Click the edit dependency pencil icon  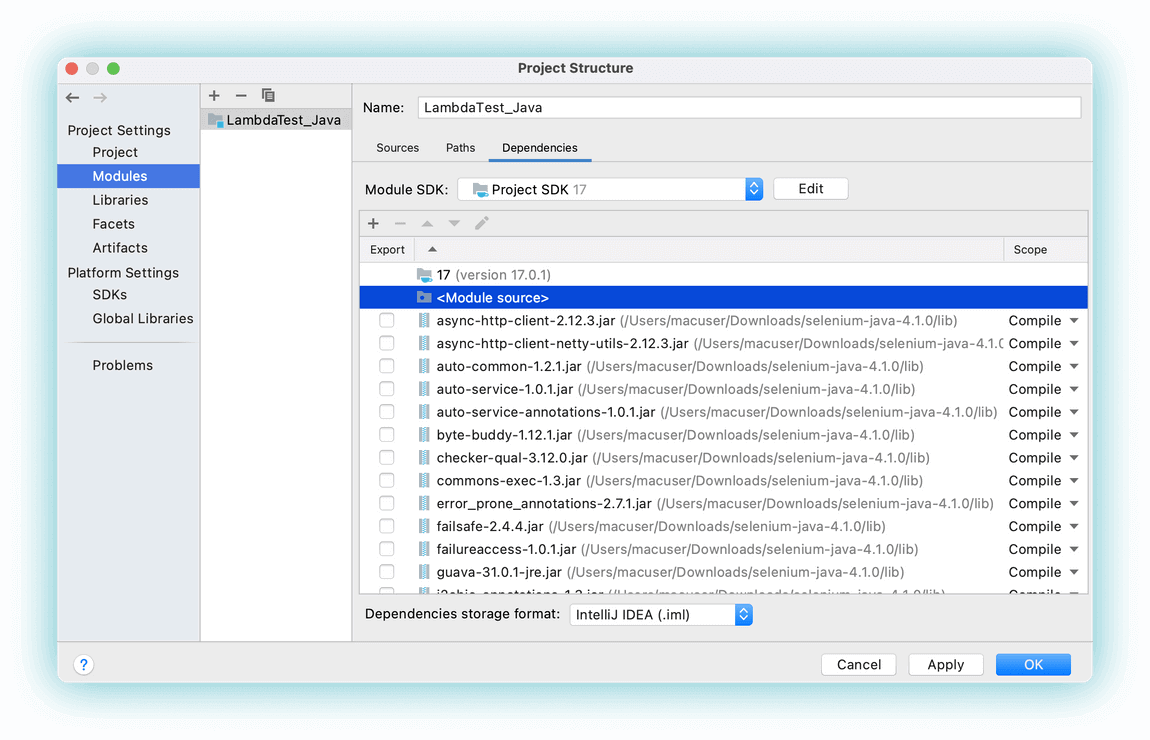coord(482,223)
